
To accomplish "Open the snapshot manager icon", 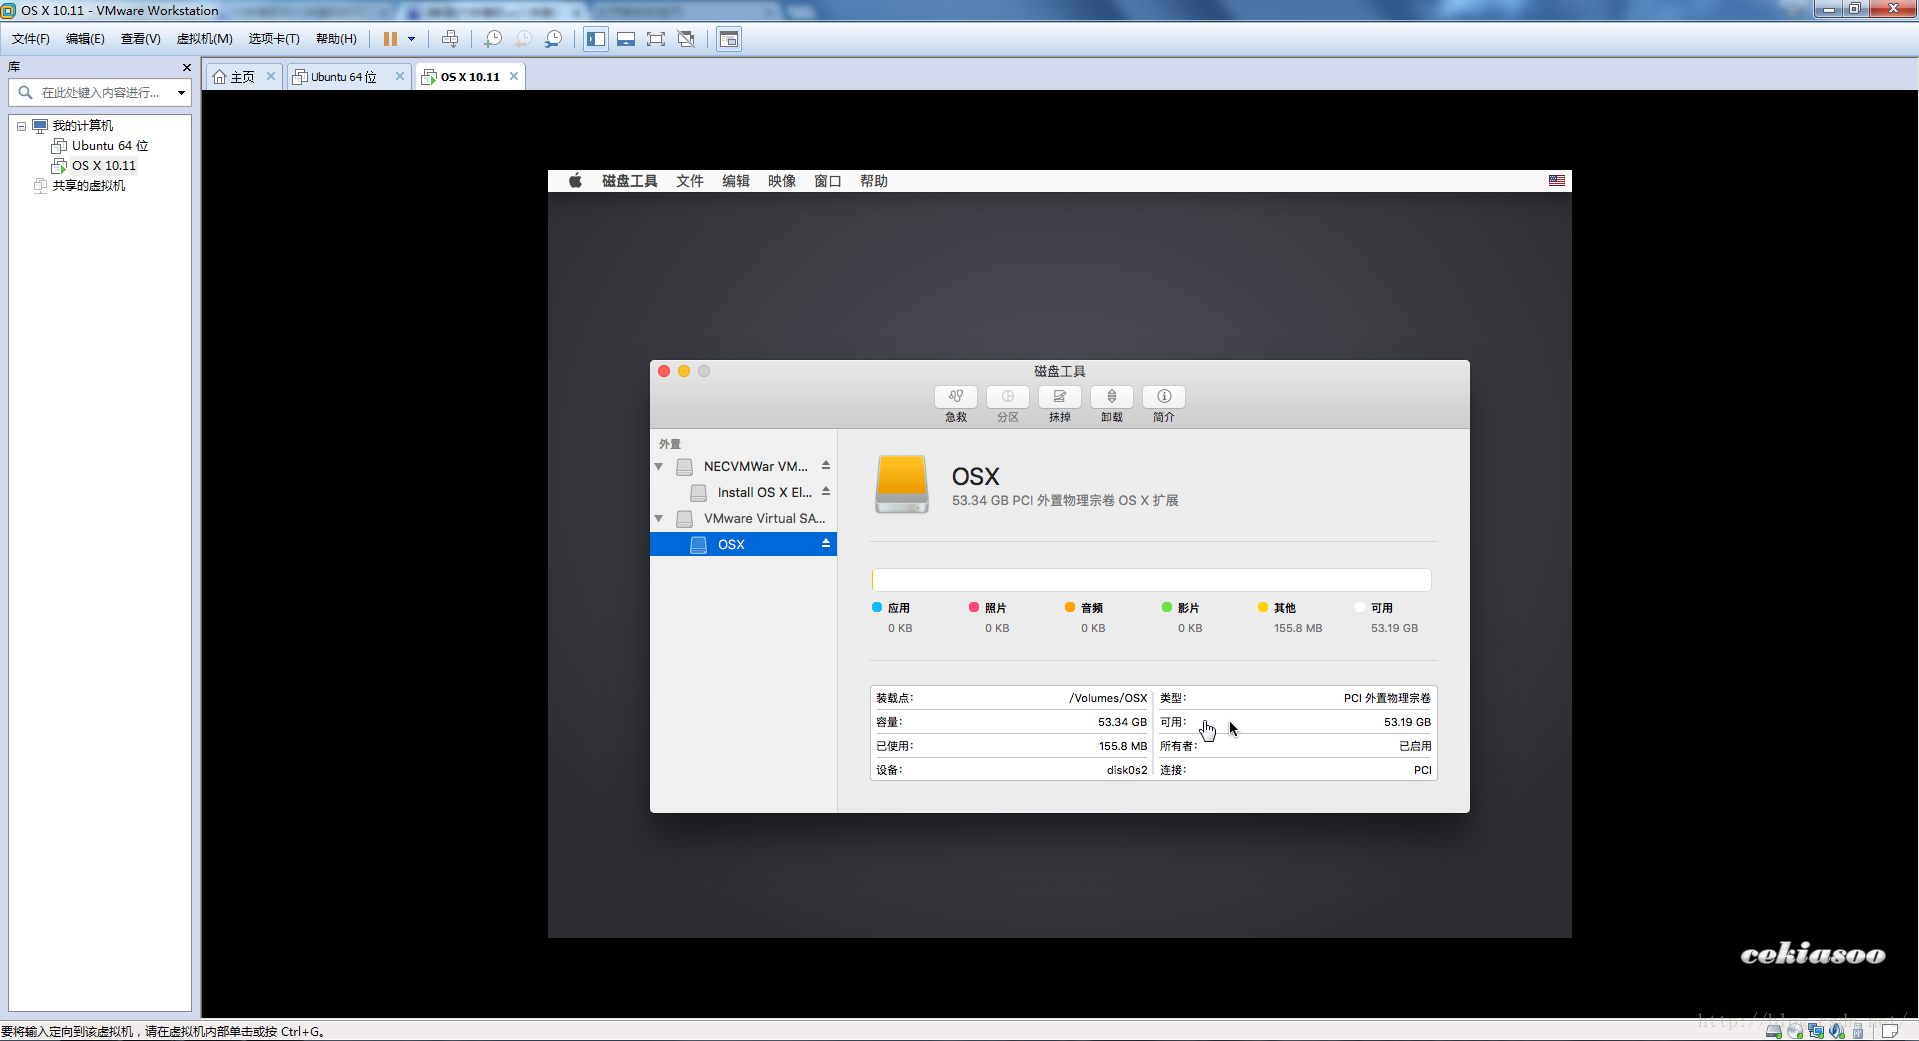I will pos(553,39).
